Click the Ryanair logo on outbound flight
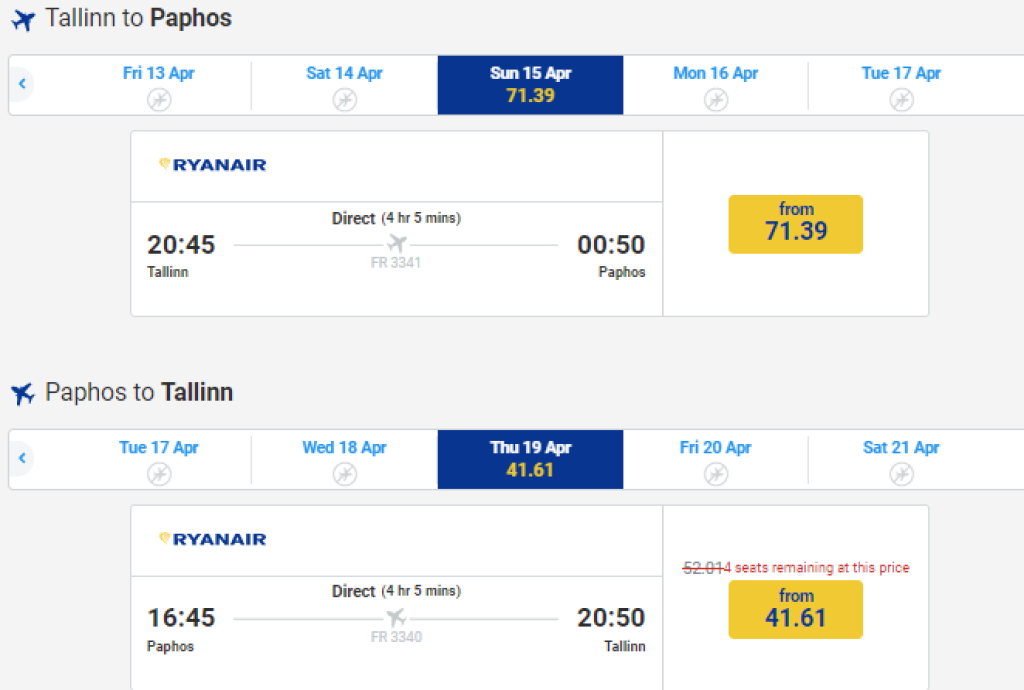Image resolution: width=1024 pixels, height=690 pixels. [x=213, y=165]
